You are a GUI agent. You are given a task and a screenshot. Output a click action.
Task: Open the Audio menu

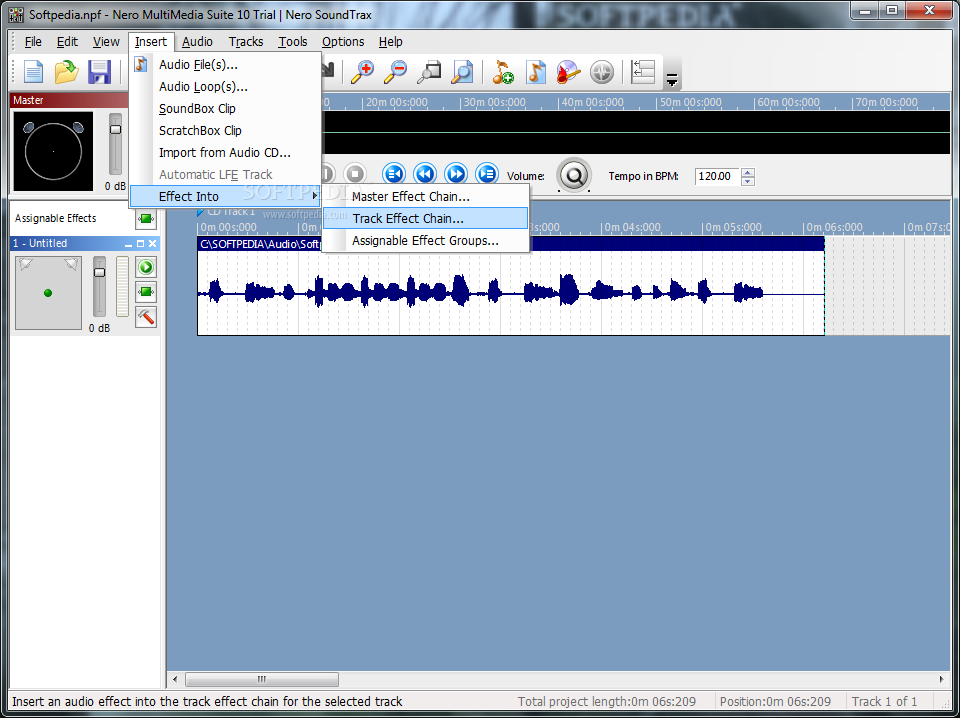pyautogui.click(x=197, y=42)
